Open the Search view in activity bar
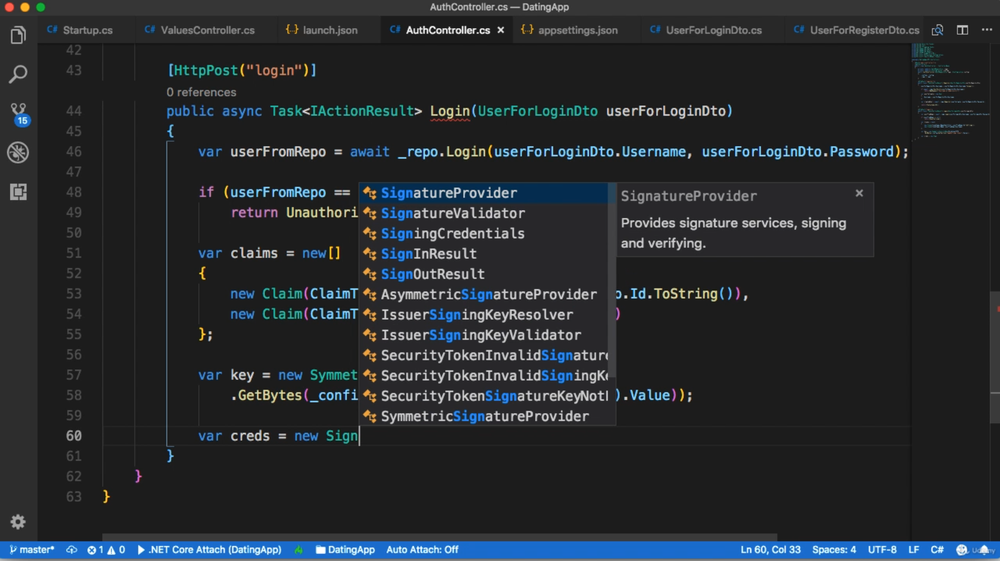1000x561 pixels. (18, 74)
